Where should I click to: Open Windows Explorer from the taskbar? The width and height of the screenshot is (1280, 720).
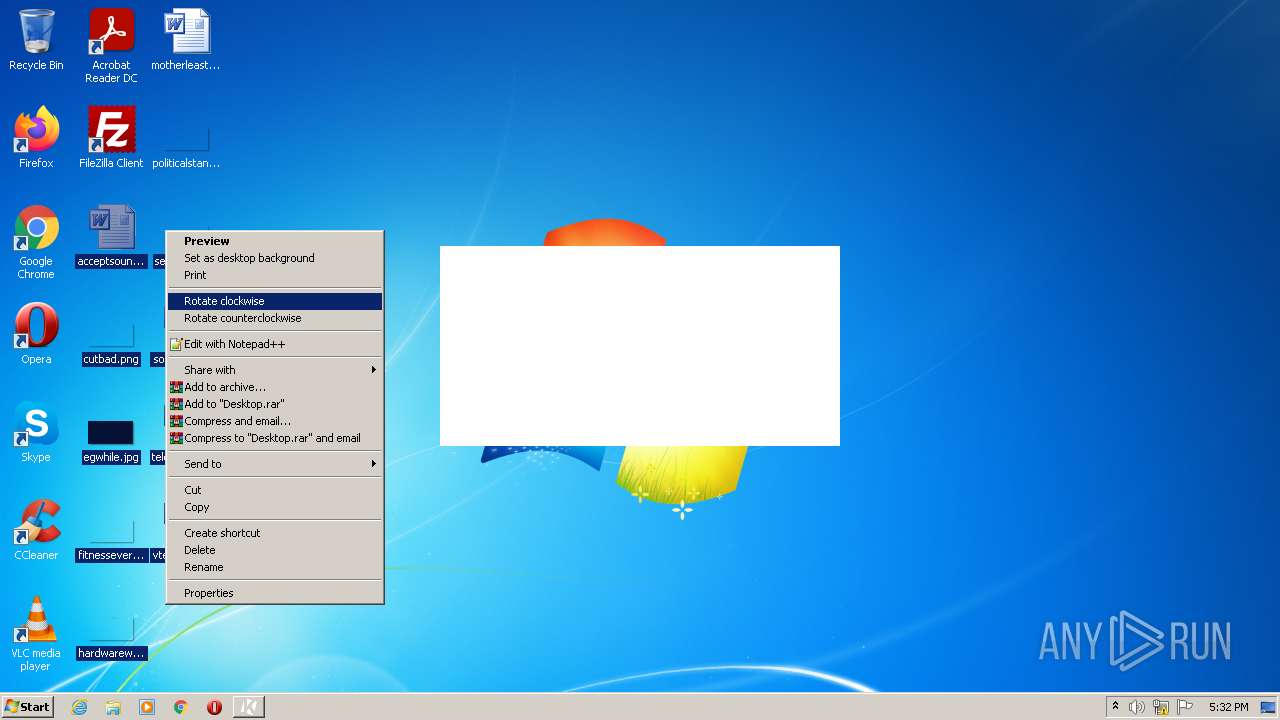[113, 707]
